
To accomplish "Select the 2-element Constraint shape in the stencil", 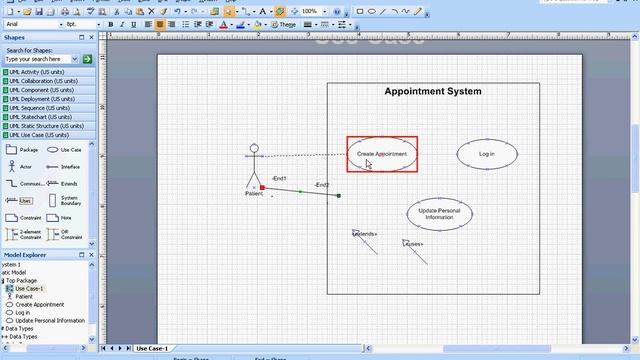I will (x=23, y=234).
